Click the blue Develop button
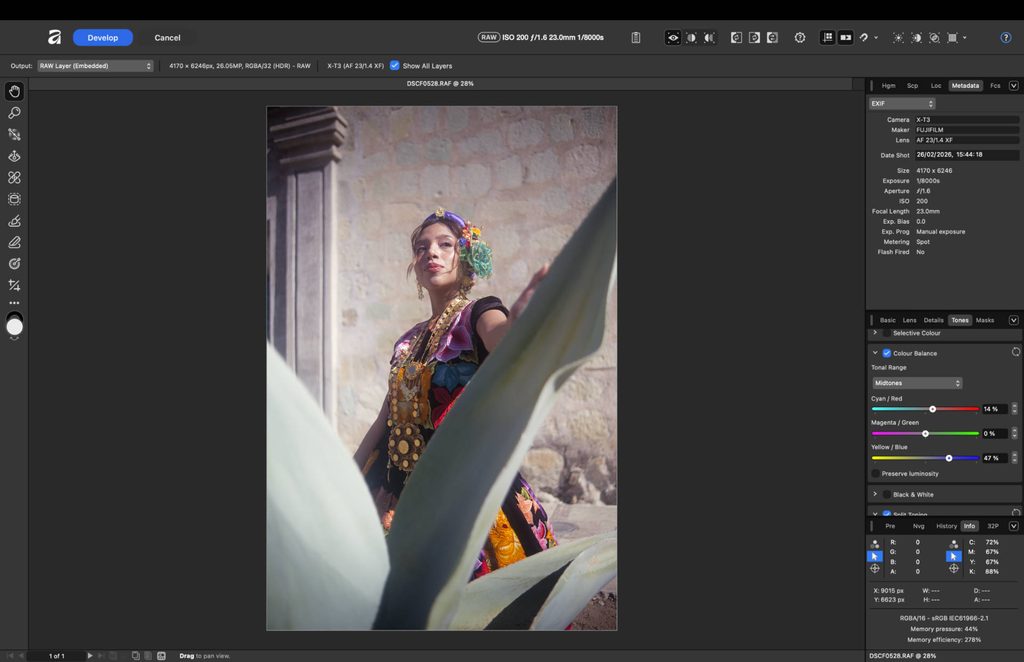This screenshot has height=662, width=1024. (x=103, y=37)
